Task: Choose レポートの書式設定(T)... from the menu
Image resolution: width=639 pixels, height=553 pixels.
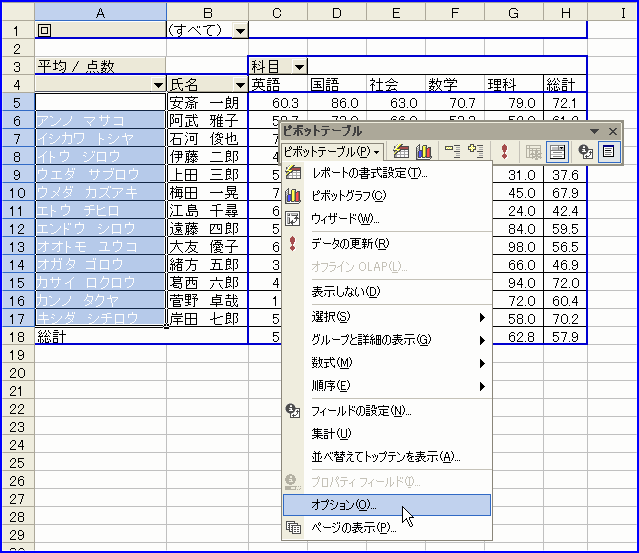Action: (x=387, y=173)
